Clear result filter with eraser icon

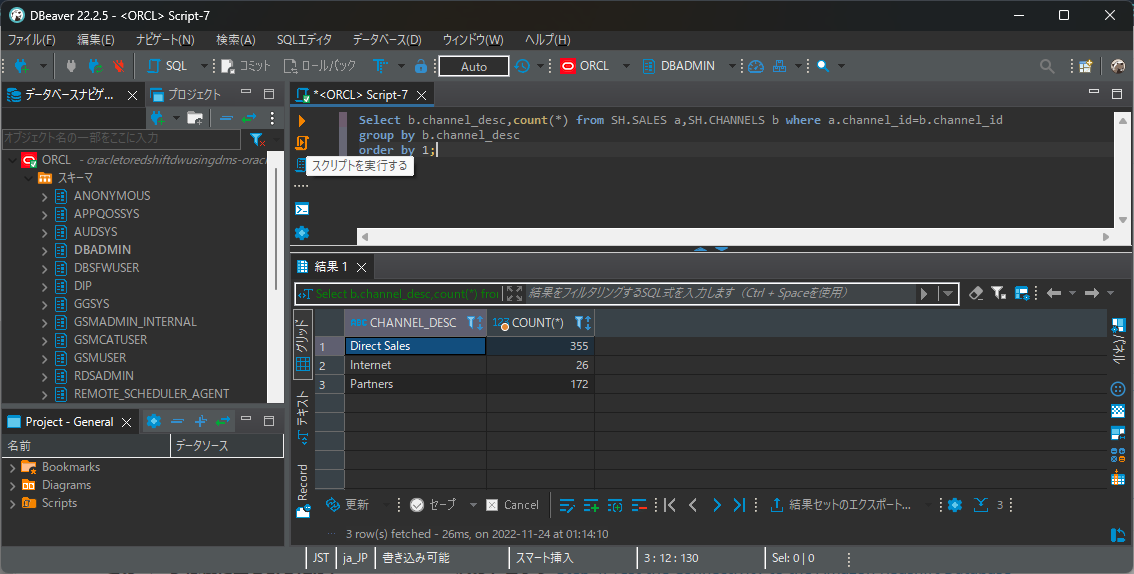point(976,293)
